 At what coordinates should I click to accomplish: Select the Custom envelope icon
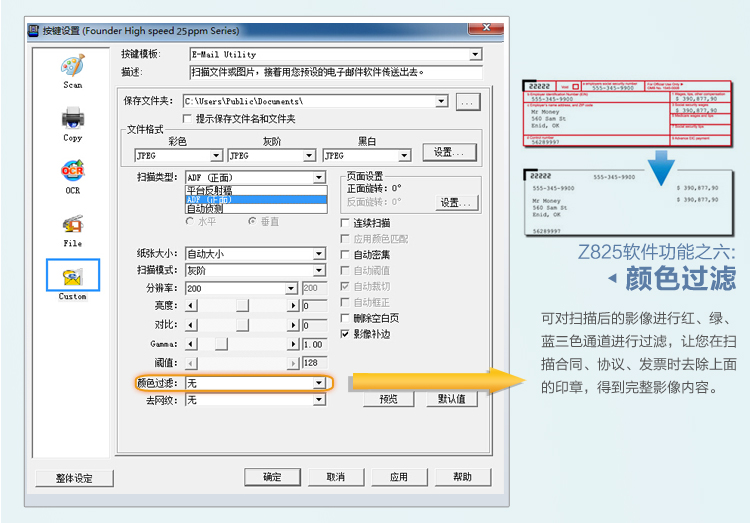pos(73,276)
